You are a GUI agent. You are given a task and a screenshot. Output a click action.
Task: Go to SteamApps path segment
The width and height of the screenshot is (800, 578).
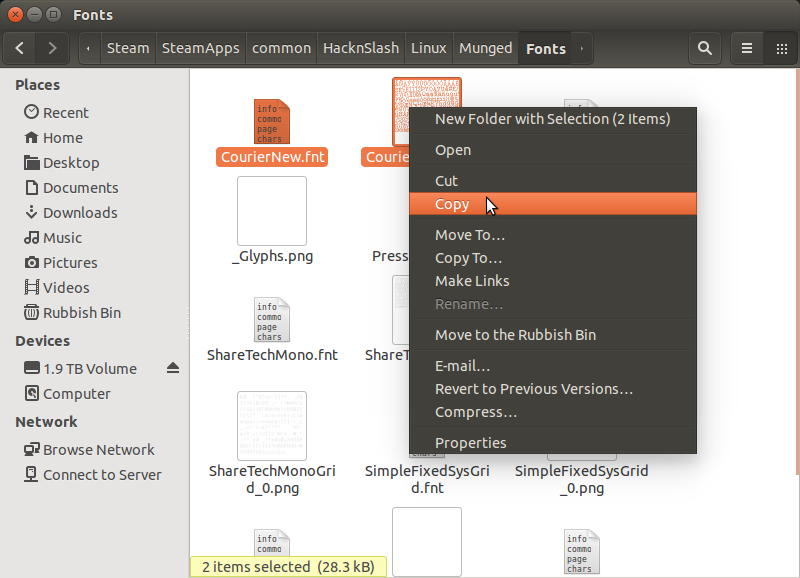(198, 48)
